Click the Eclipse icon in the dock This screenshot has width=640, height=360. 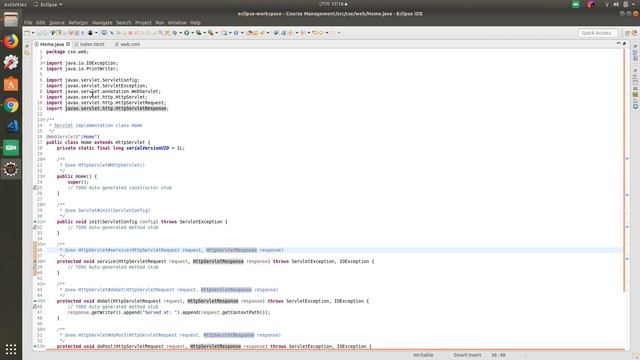click(x=11, y=169)
